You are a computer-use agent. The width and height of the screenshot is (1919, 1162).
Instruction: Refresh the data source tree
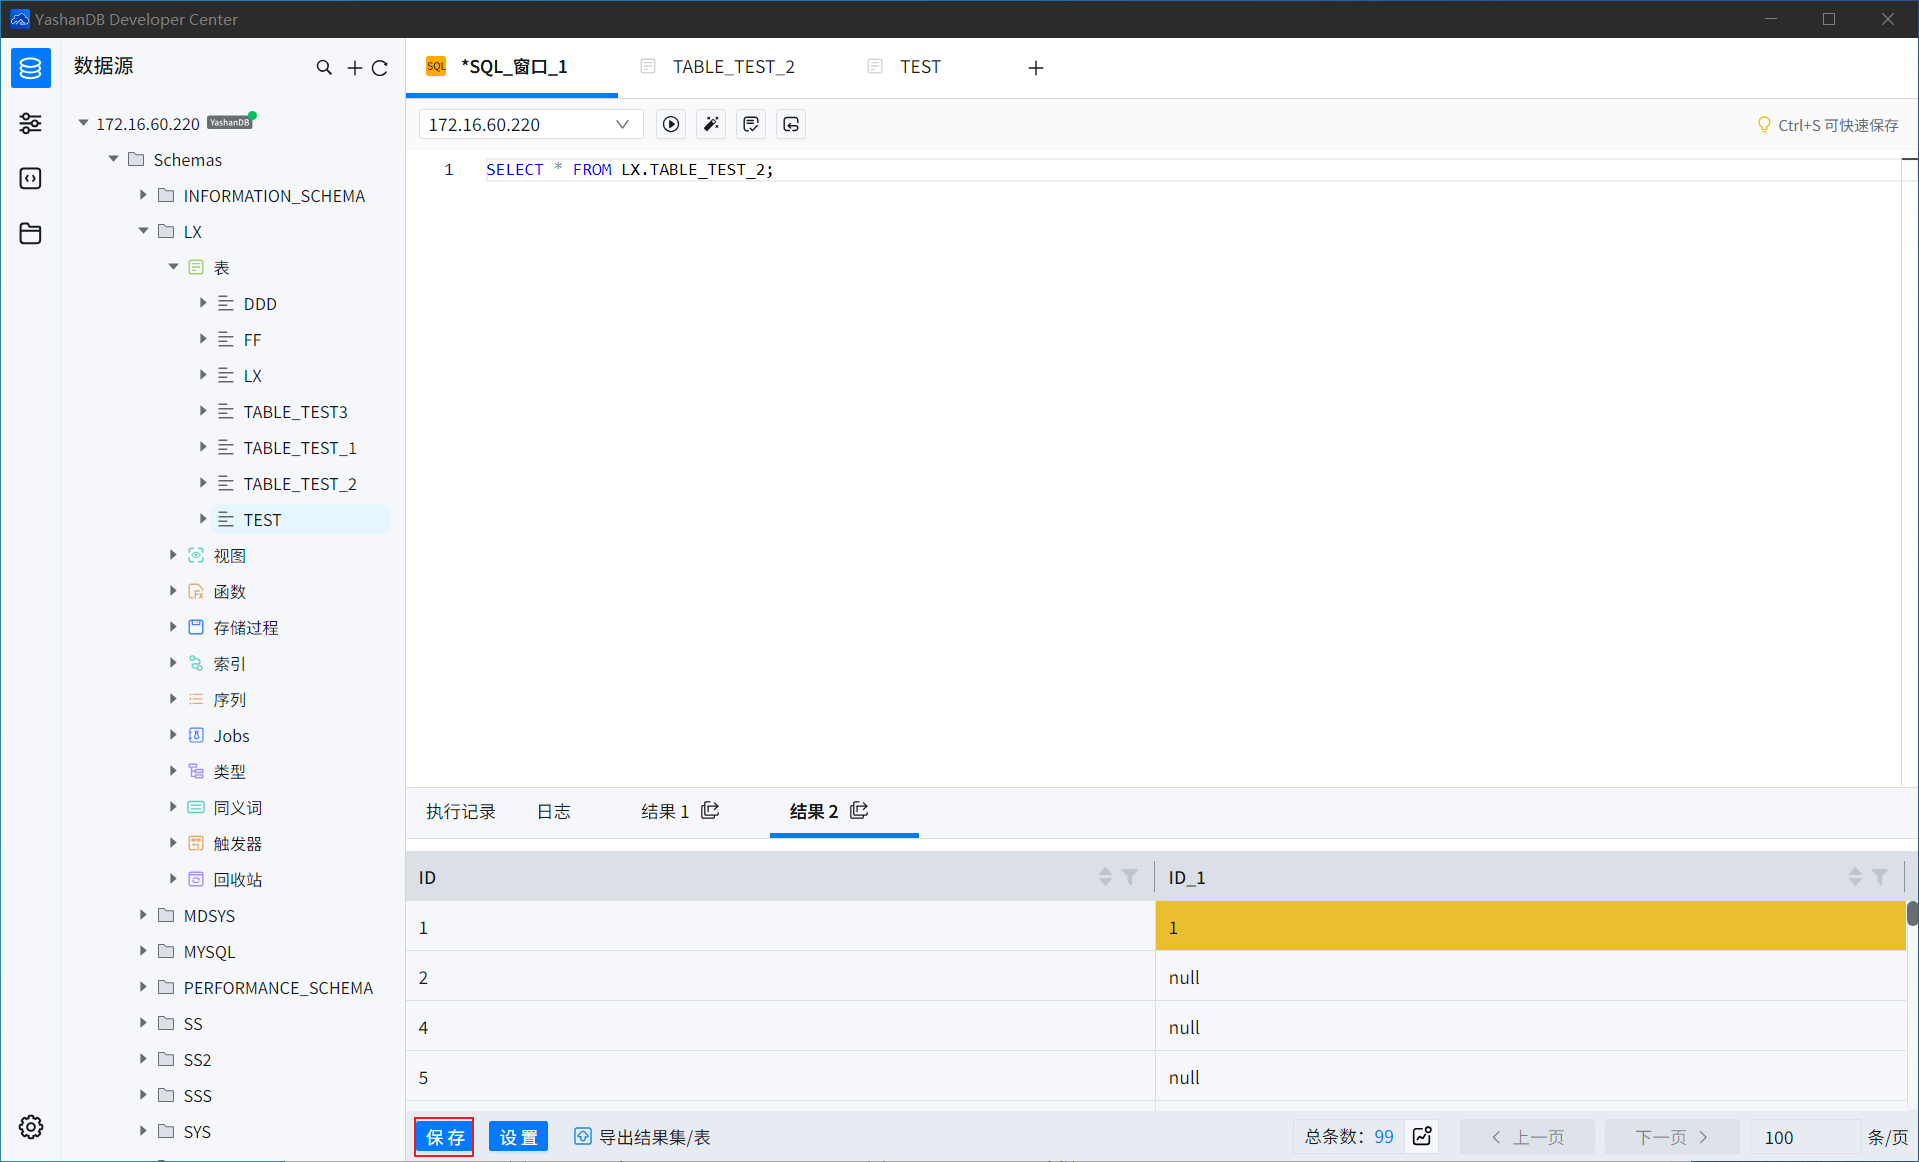tap(380, 67)
